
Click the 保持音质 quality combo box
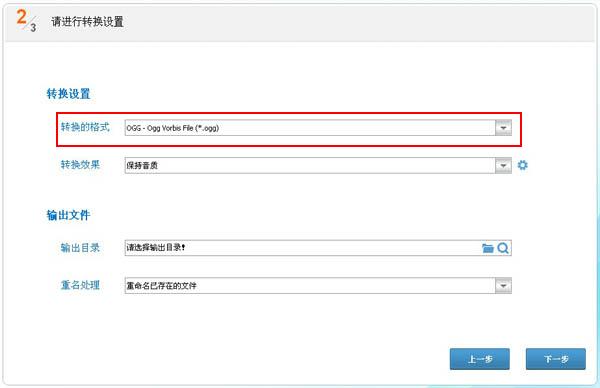pyautogui.click(x=318, y=165)
